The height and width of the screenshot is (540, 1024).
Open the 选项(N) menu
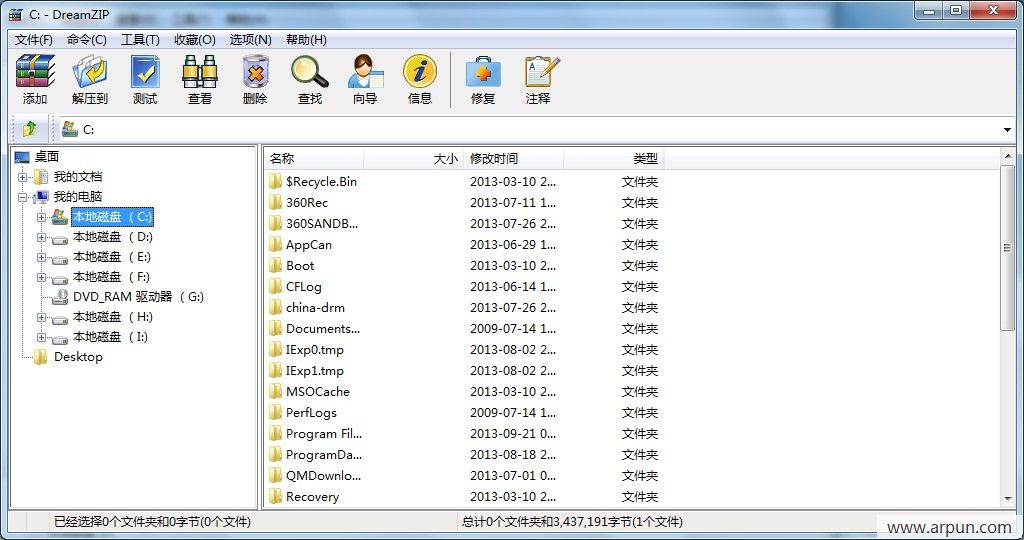pyautogui.click(x=250, y=40)
